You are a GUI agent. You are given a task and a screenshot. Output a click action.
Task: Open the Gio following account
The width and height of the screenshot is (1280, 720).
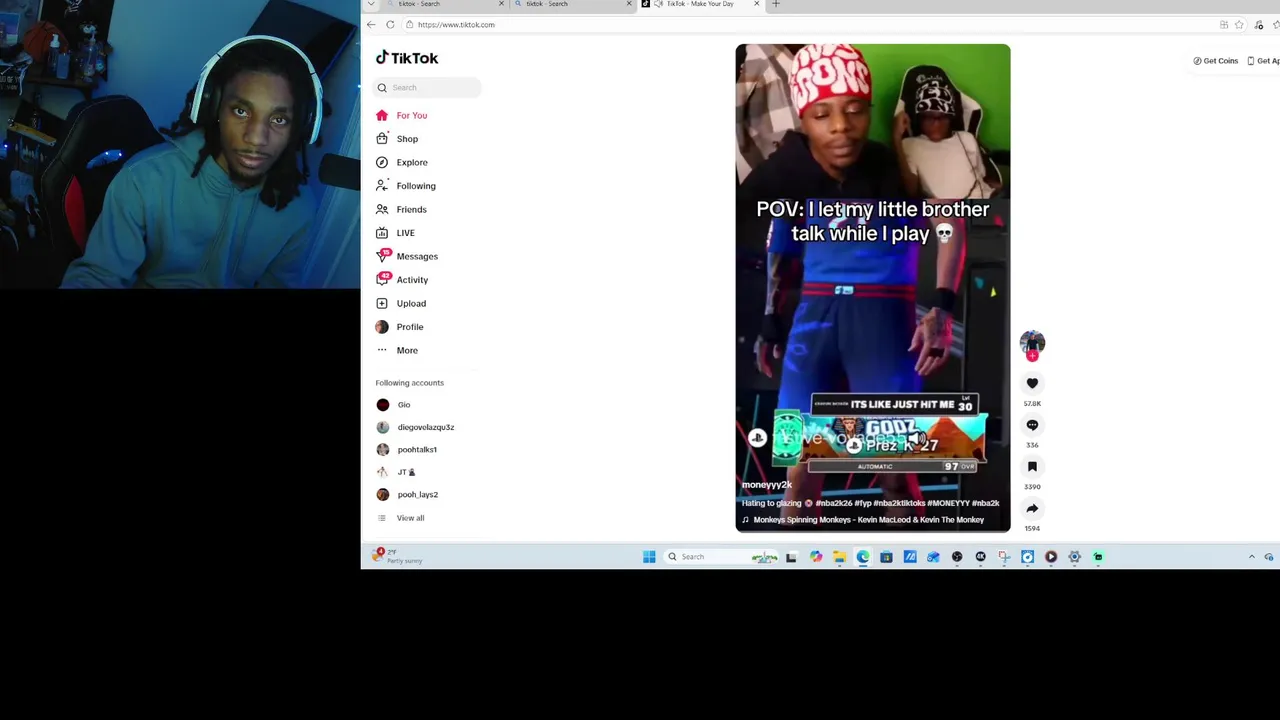coord(393,405)
